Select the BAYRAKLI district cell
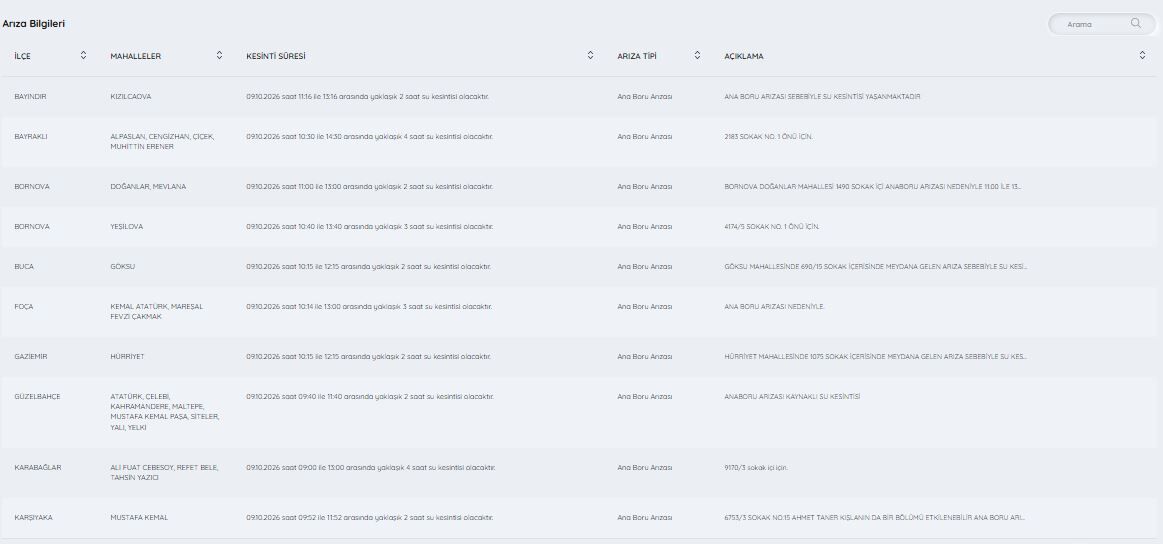Screen dimensions: 1163x544 pos(31,137)
